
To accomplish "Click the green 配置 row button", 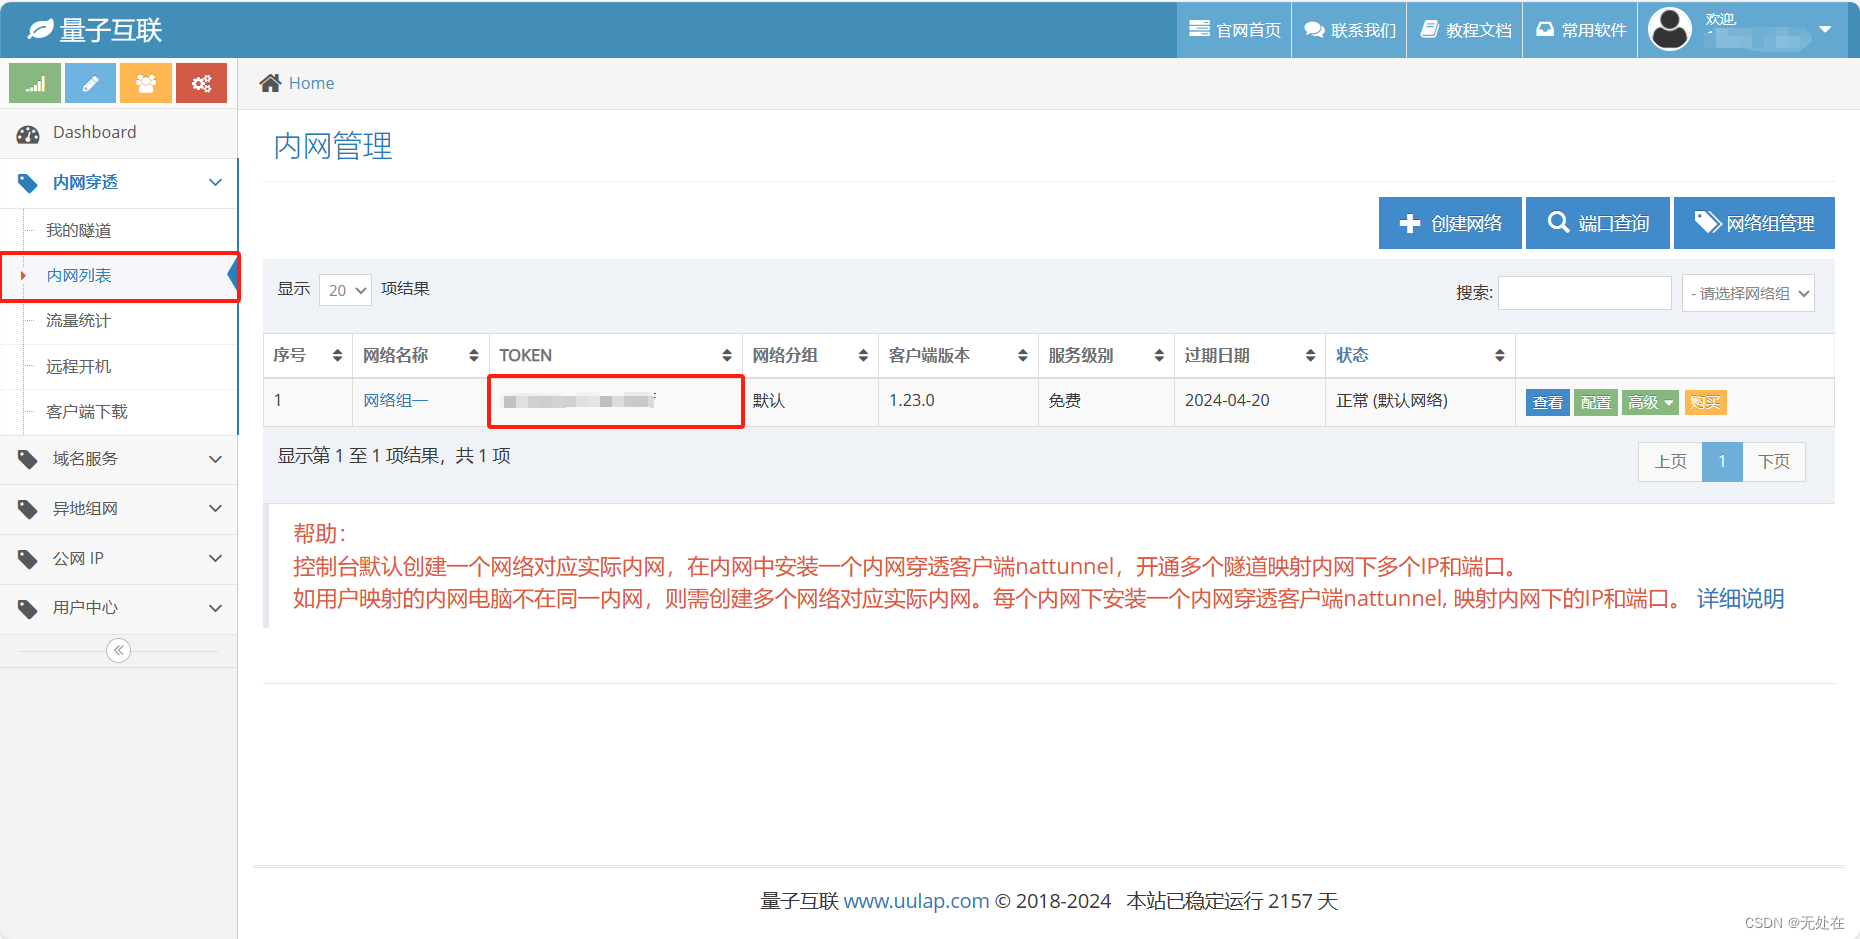I will point(1595,402).
